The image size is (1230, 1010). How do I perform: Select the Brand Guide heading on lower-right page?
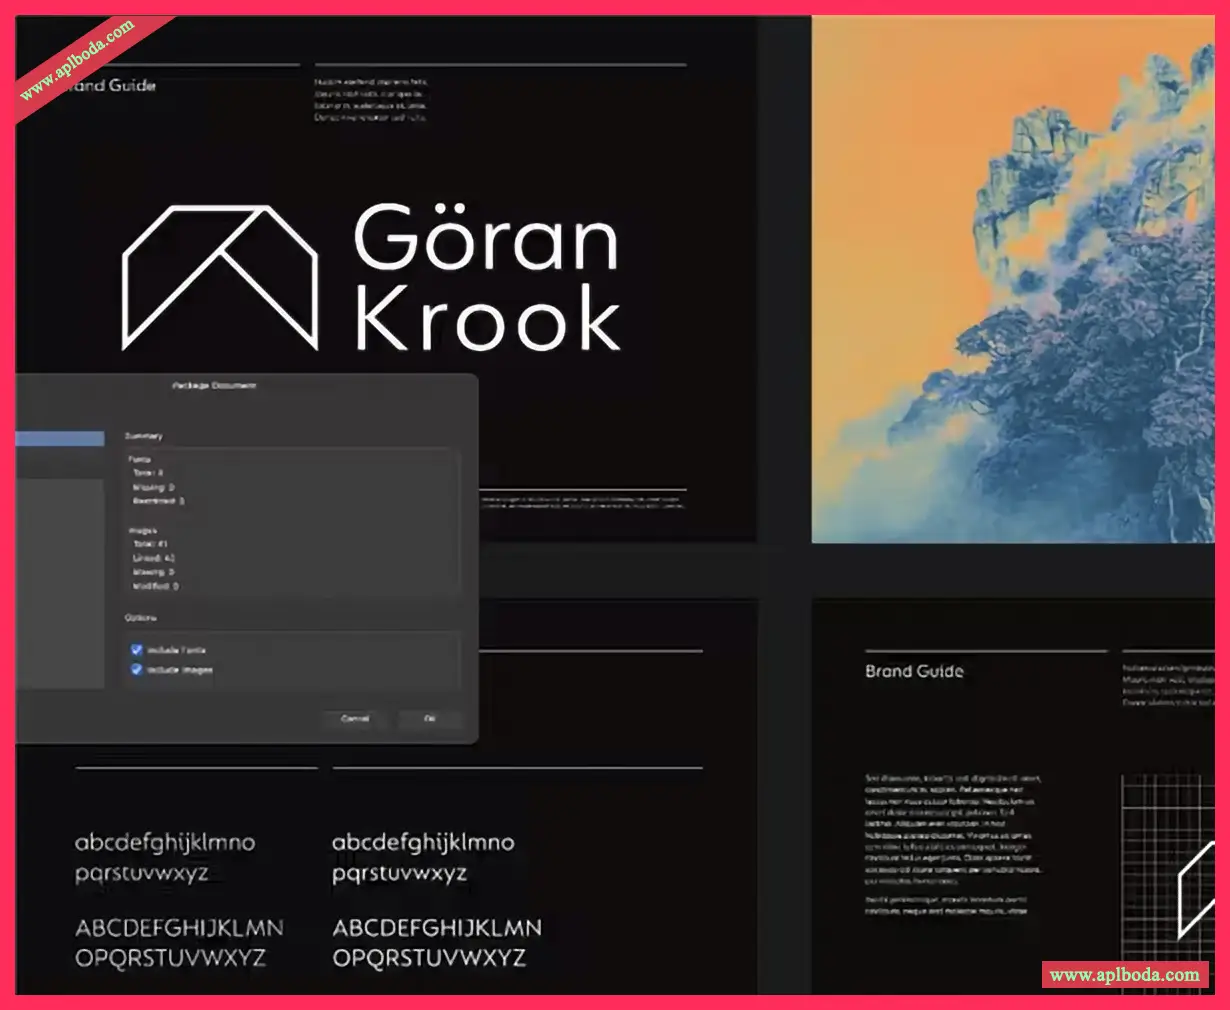pos(914,671)
